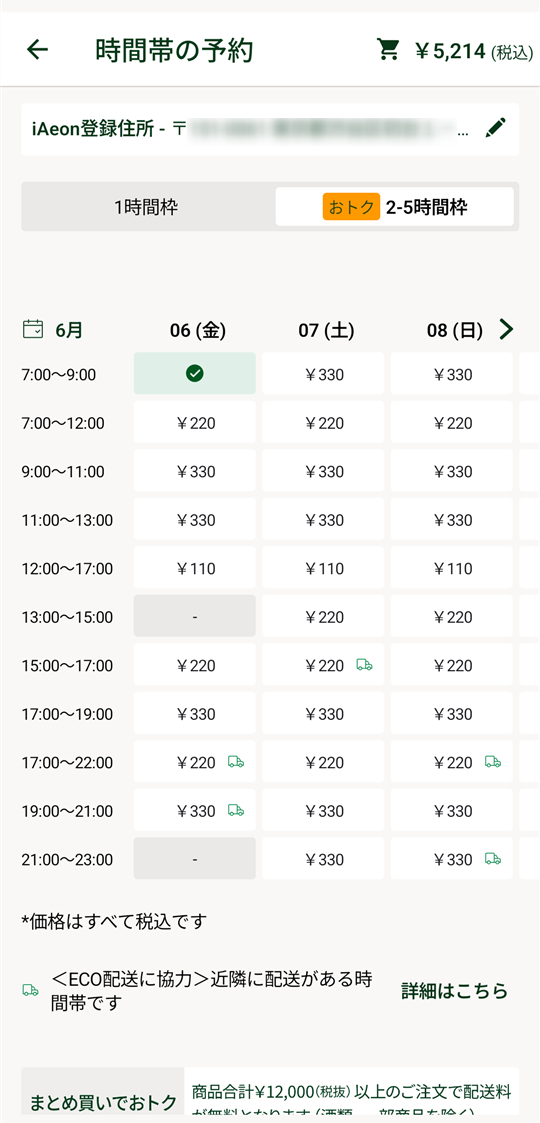Open the 詳細はこちら link
This screenshot has height=1123, width=540.
pos(454,991)
